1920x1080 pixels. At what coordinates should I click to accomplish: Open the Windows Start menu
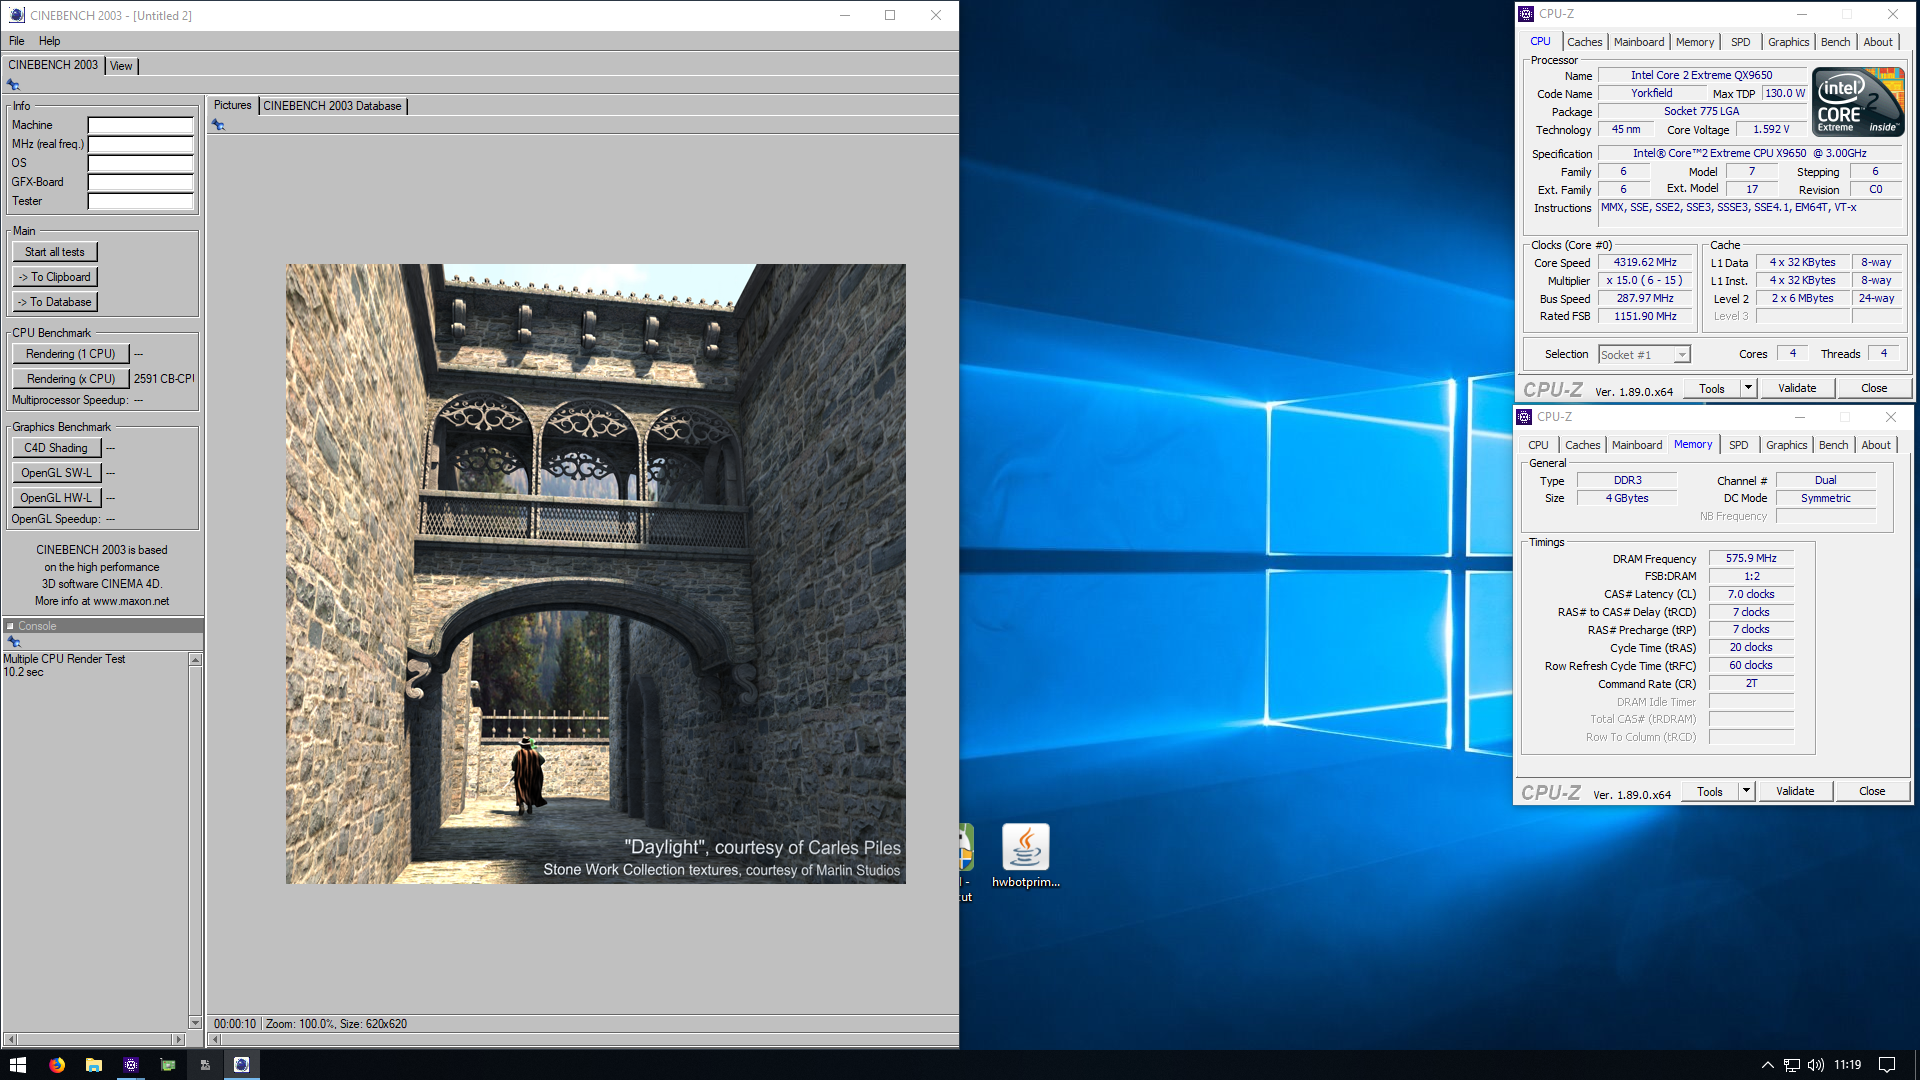(x=18, y=1065)
